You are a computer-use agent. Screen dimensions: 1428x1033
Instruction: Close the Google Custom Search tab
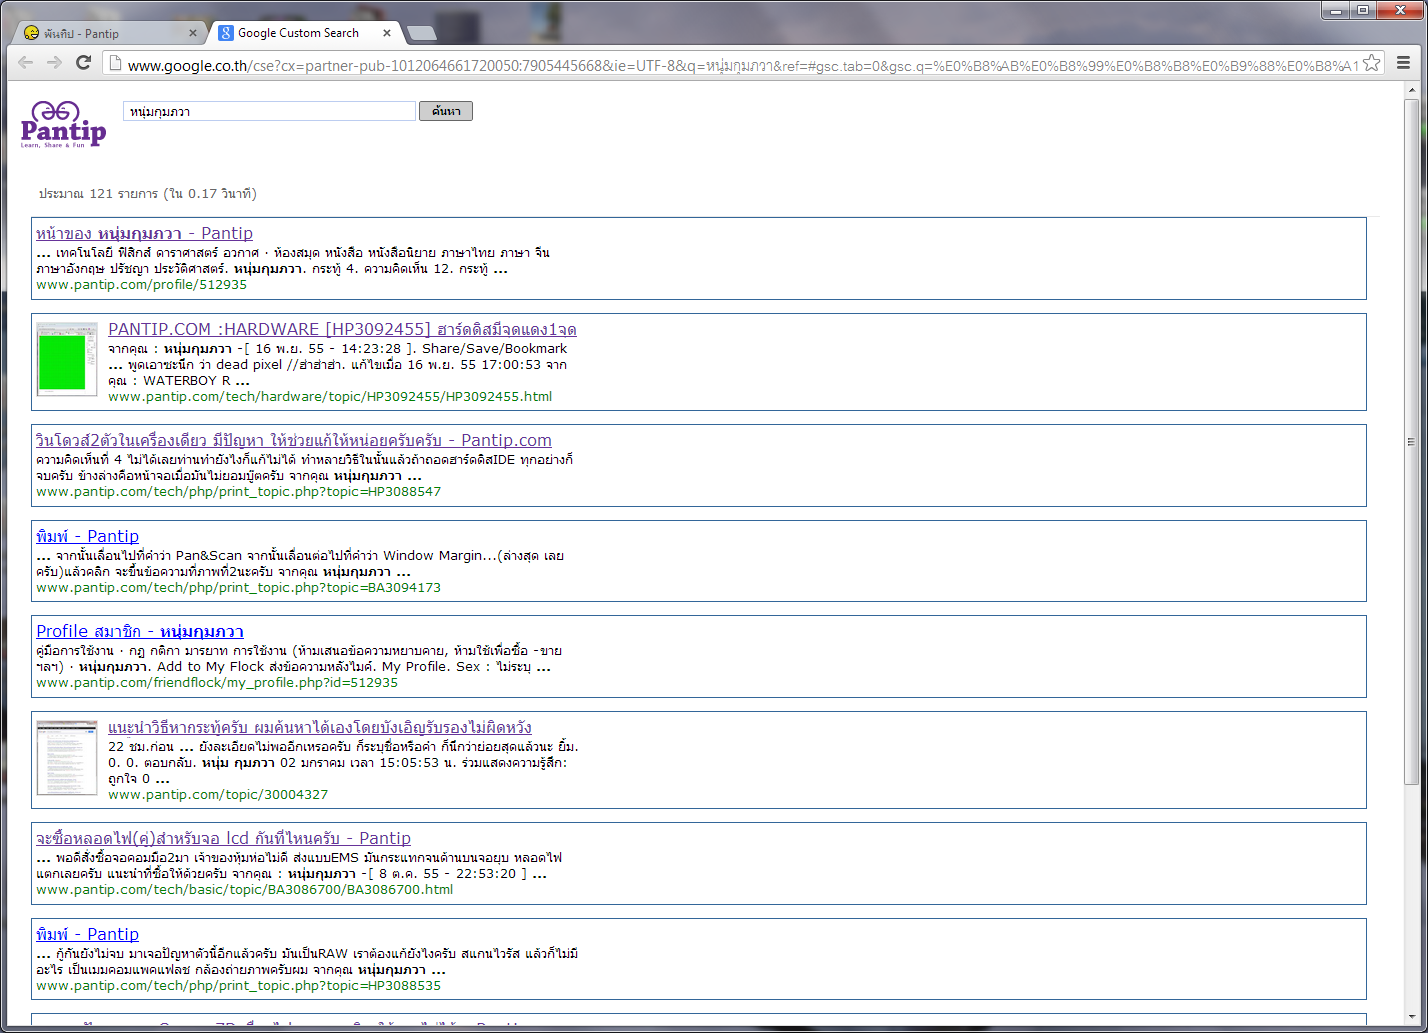point(387,33)
